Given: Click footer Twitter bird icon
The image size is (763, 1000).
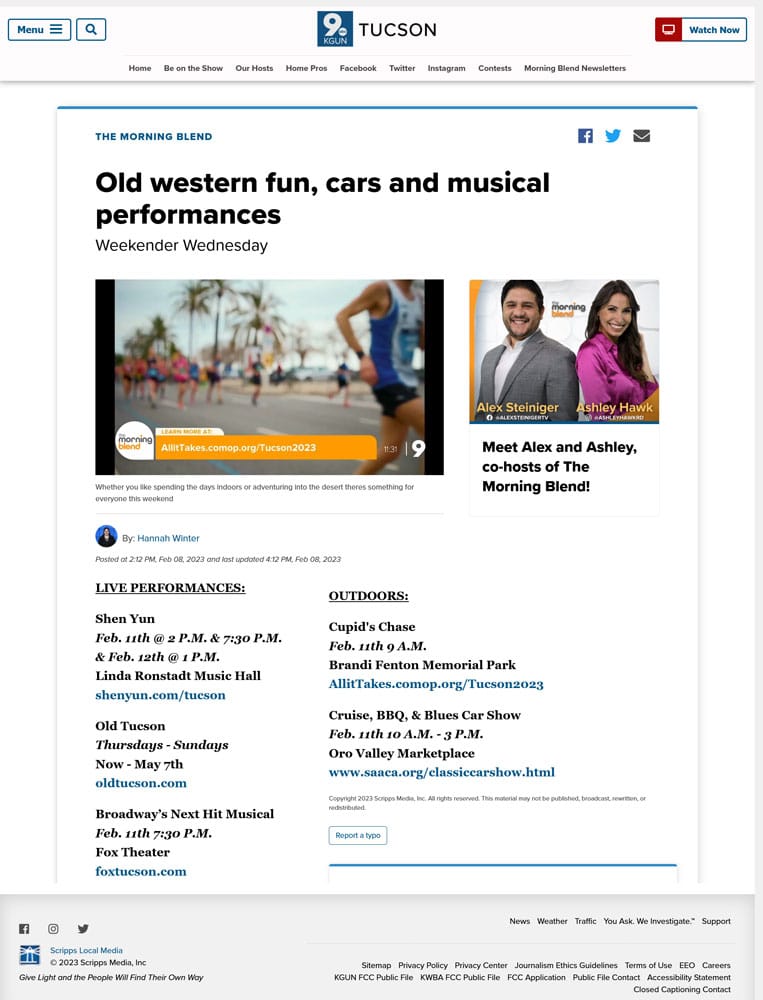Looking at the screenshot, I should [x=83, y=929].
